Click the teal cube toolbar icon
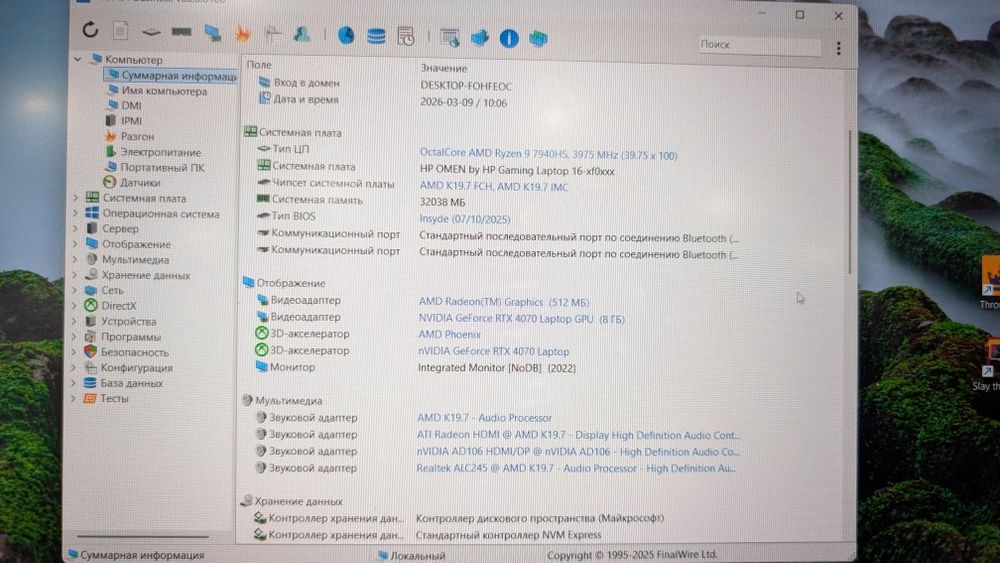 pyautogui.click(x=538, y=39)
